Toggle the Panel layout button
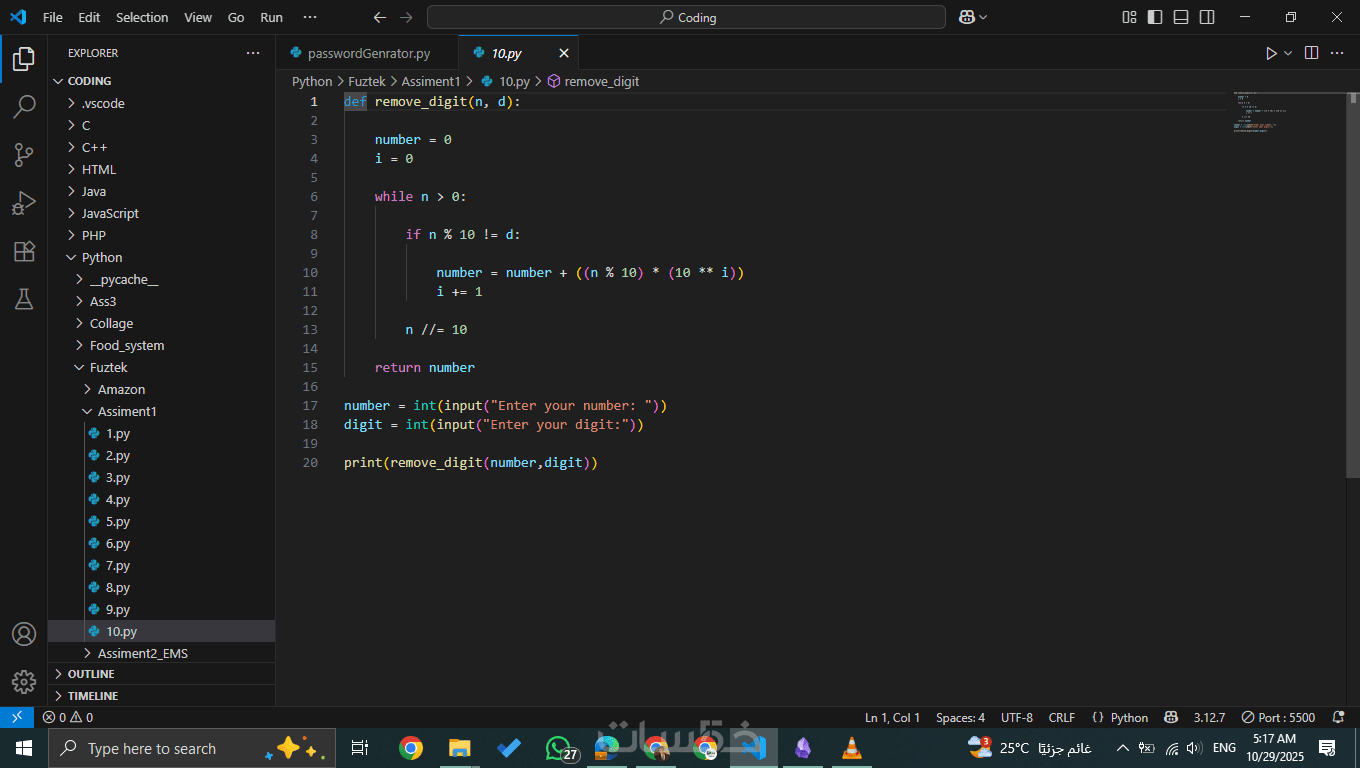1360x768 pixels. (x=1181, y=17)
